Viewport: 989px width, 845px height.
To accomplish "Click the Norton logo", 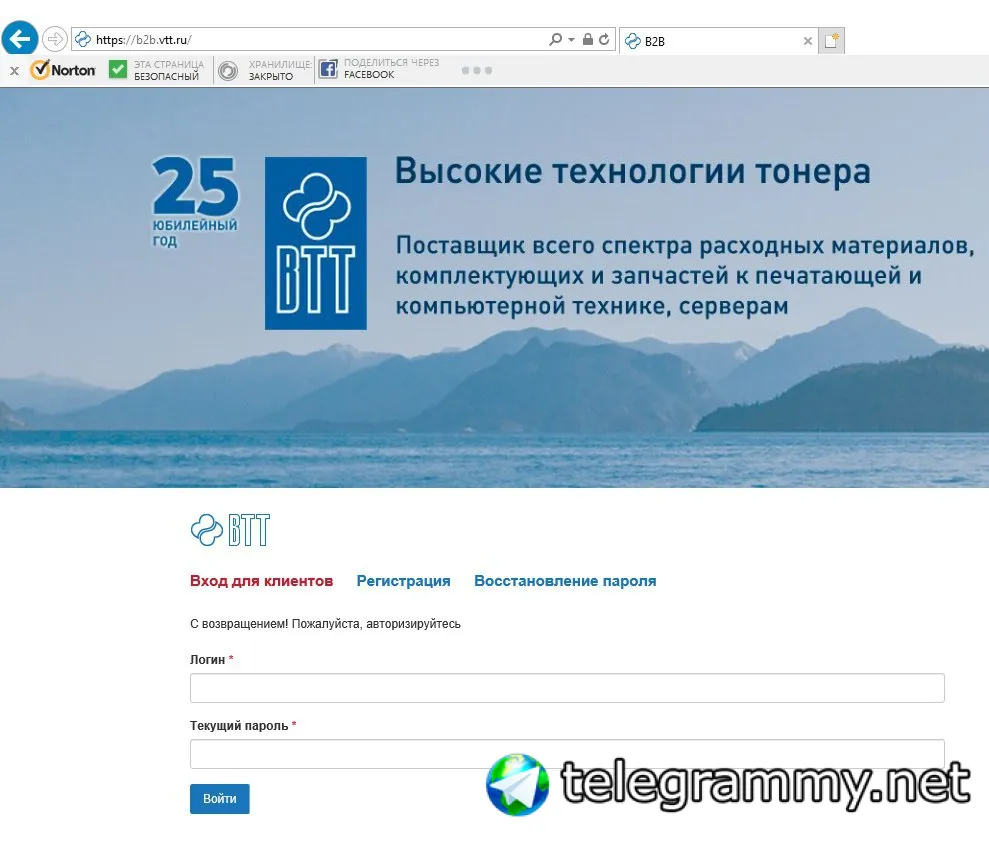I will (63, 69).
